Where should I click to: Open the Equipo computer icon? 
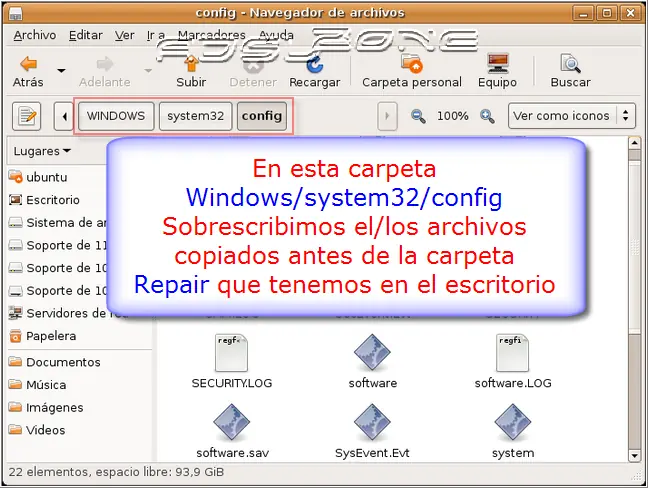(x=497, y=71)
